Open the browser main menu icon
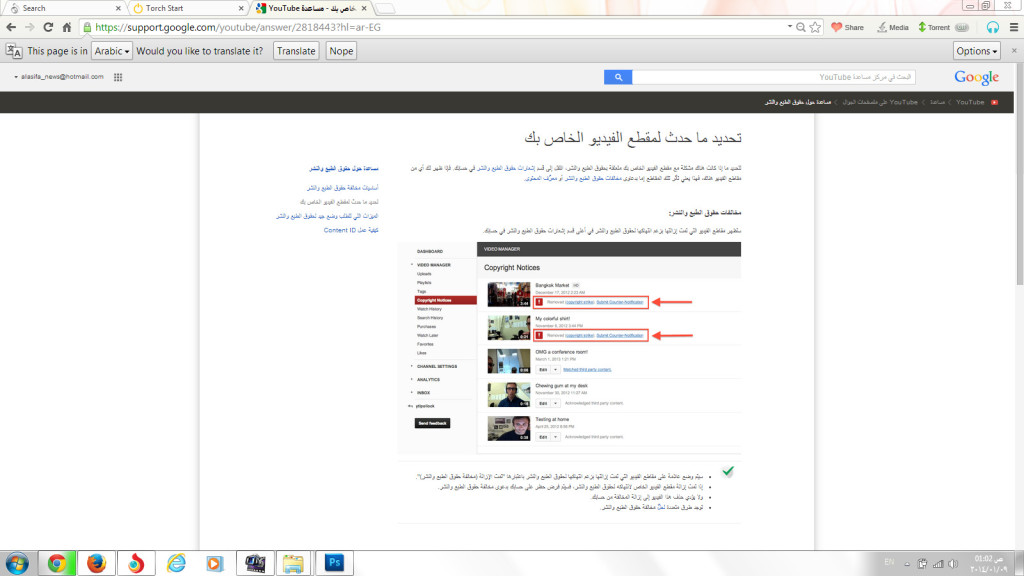 click(x=1014, y=27)
